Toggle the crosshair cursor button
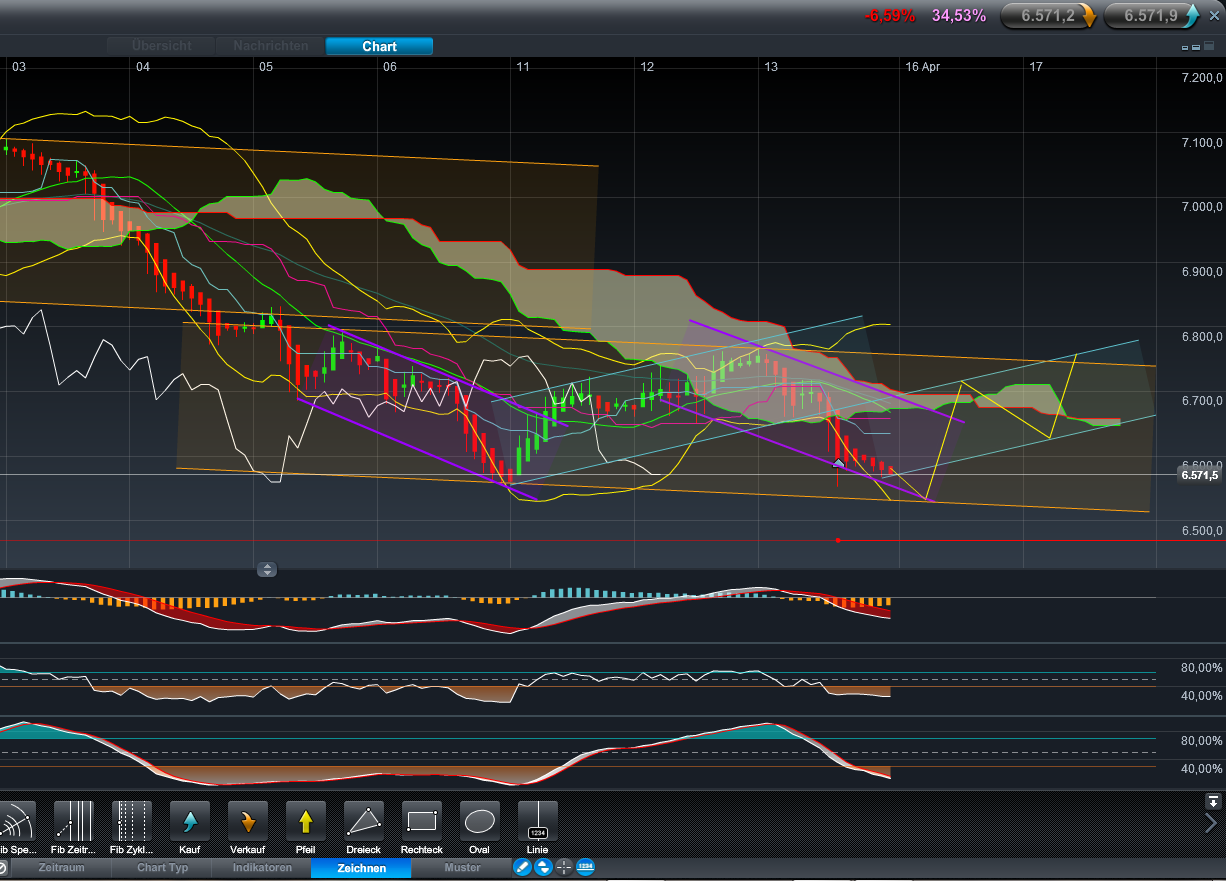The image size is (1226, 881). [x=564, y=867]
